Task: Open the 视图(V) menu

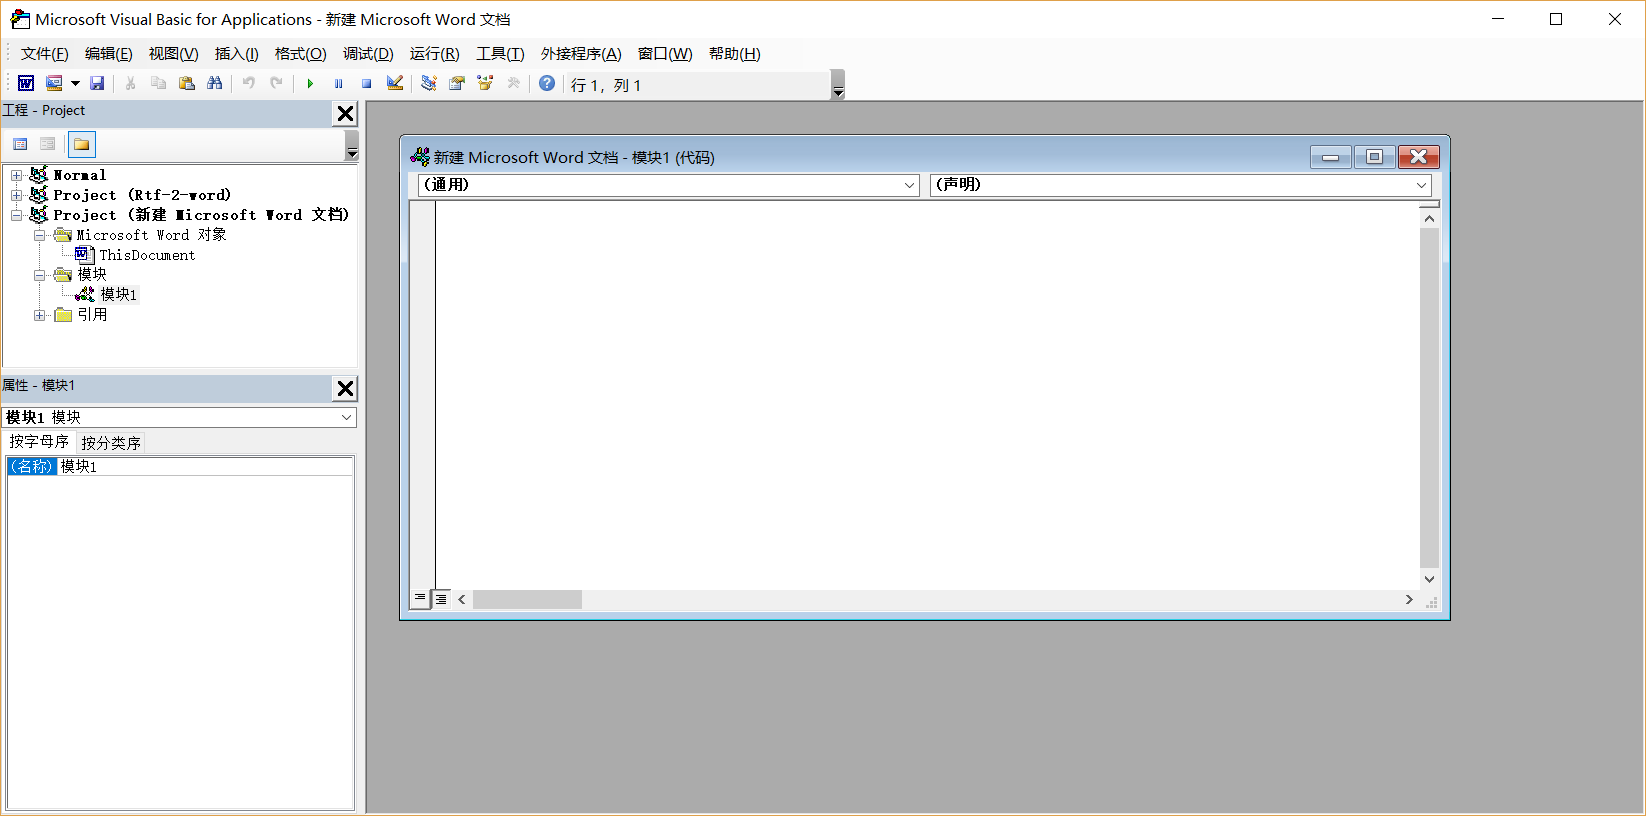Action: (173, 54)
